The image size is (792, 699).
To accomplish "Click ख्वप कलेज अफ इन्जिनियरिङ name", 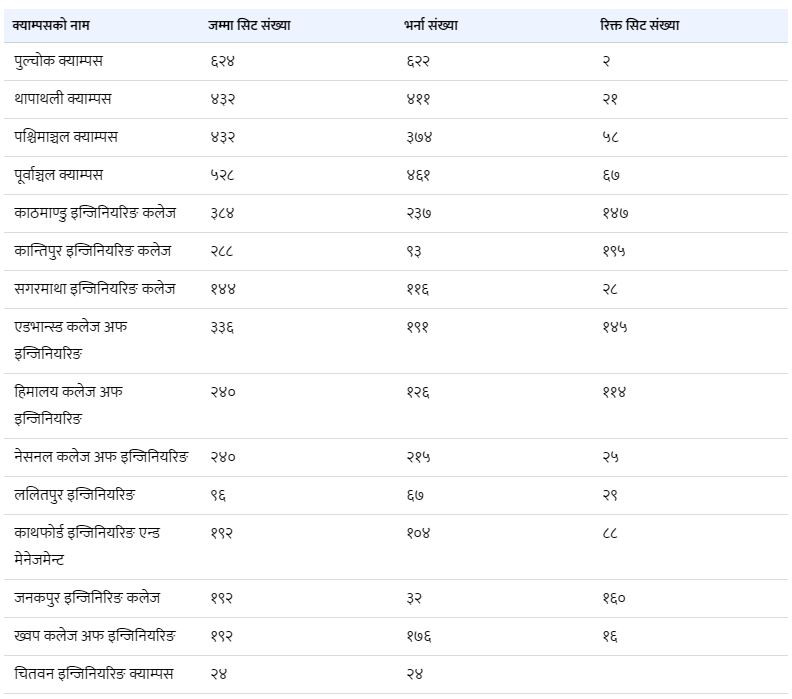I will point(95,636).
